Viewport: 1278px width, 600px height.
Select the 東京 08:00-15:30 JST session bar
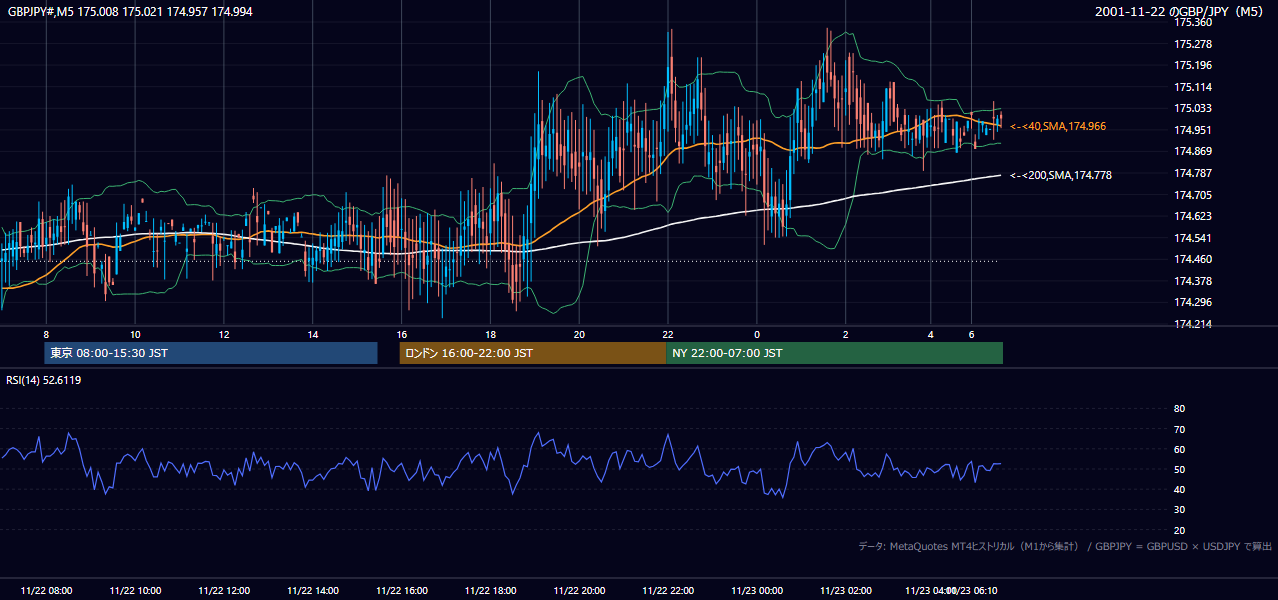(x=211, y=353)
